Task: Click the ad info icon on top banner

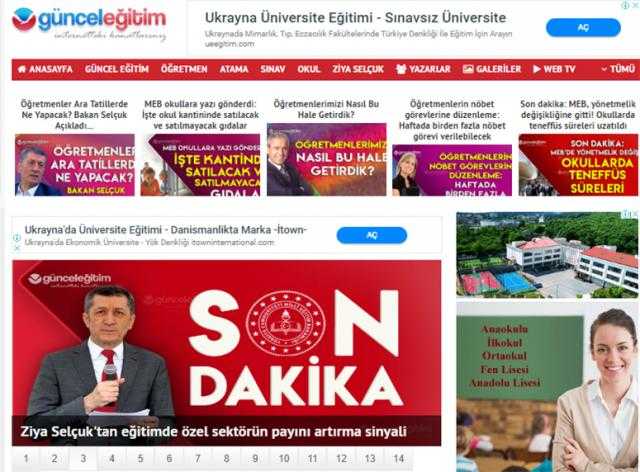Action: [x=625, y=5]
